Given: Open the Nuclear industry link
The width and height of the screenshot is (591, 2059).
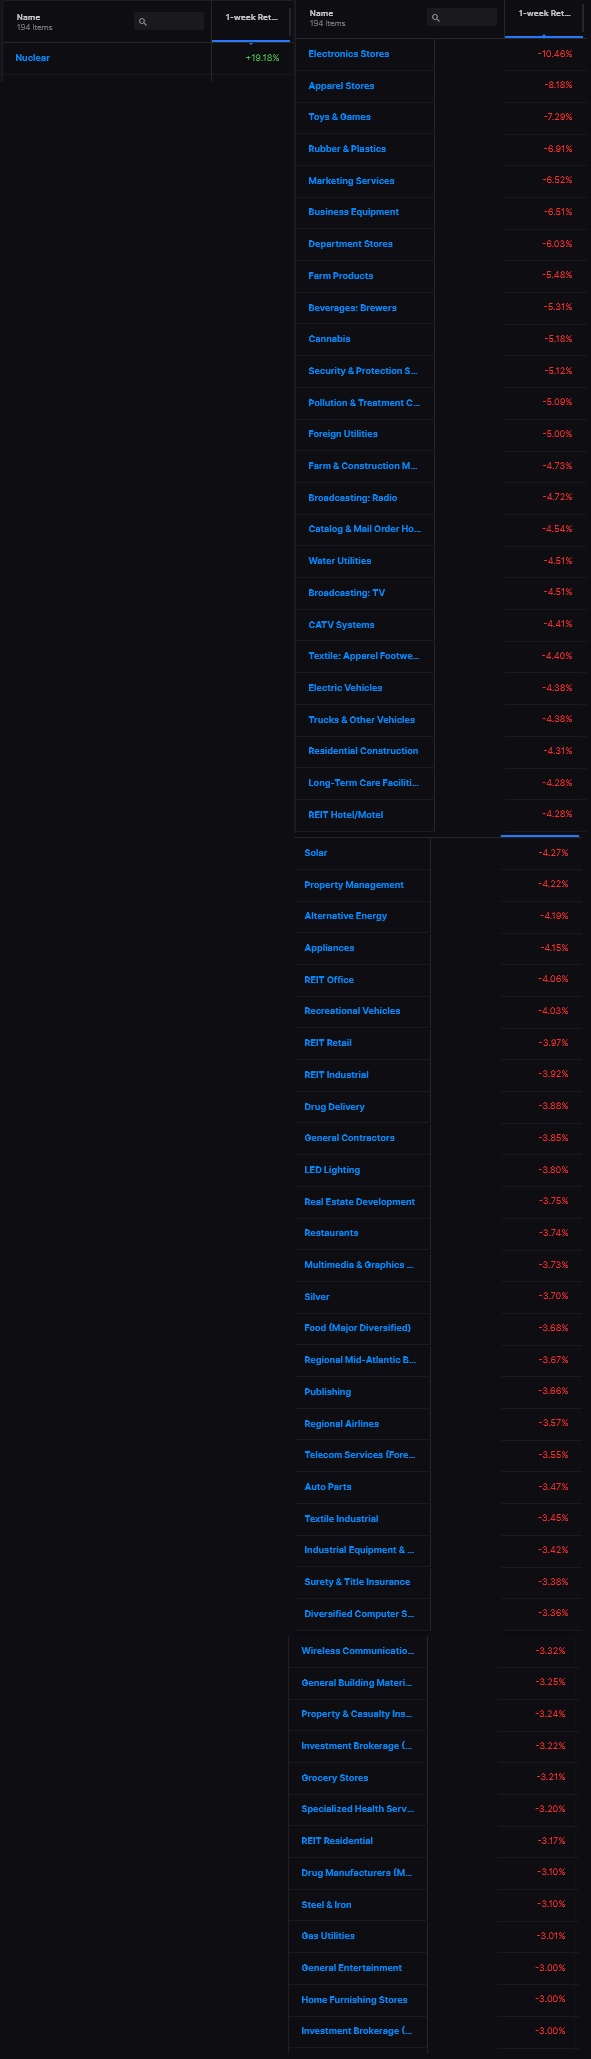Looking at the screenshot, I should click(32, 58).
